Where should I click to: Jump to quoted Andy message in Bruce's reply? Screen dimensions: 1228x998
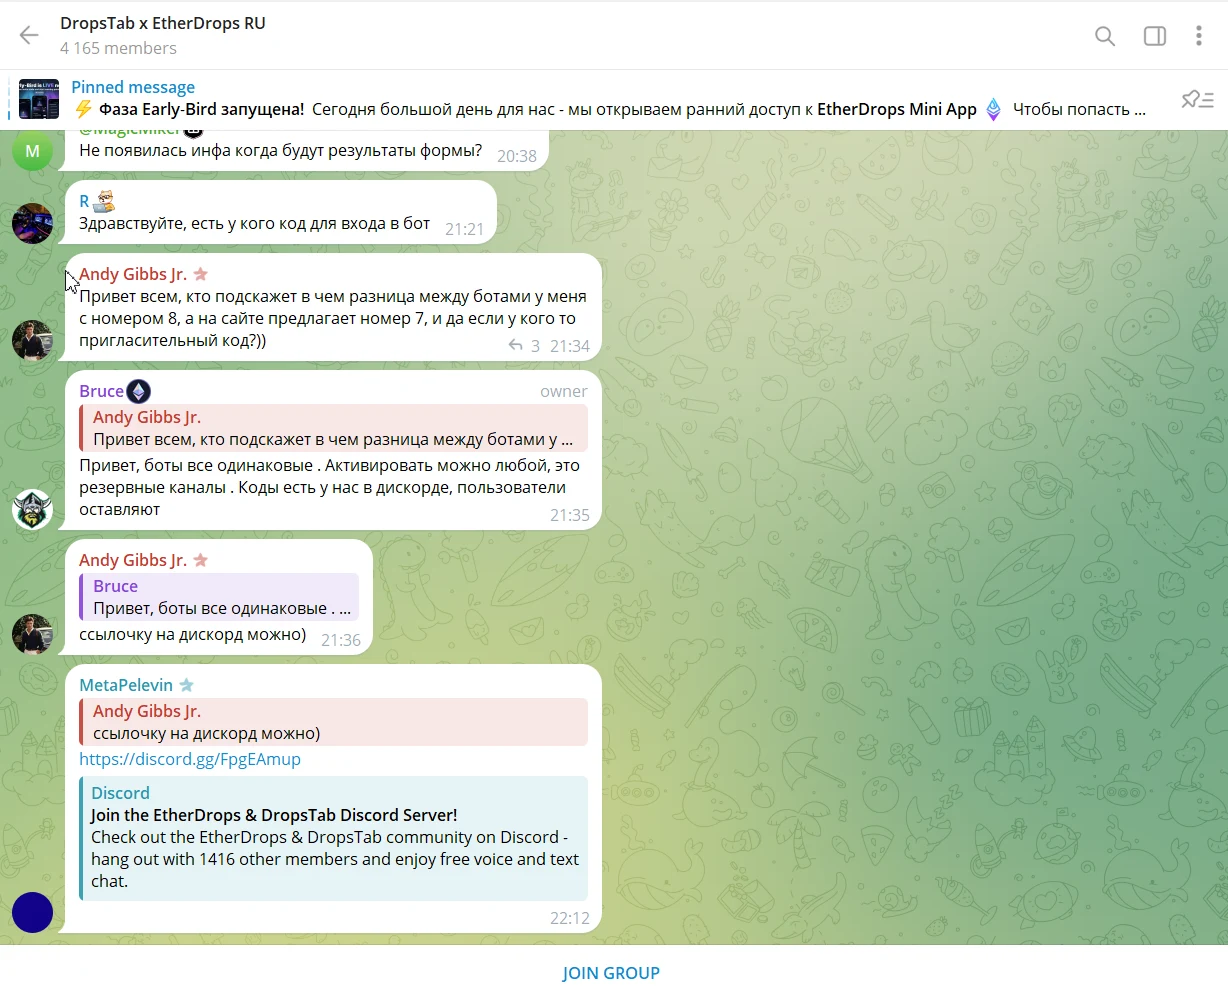click(334, 428)
